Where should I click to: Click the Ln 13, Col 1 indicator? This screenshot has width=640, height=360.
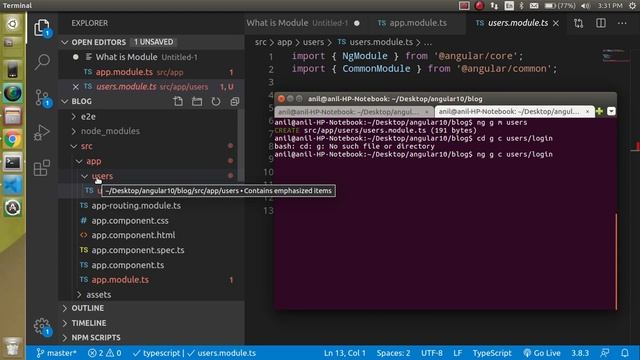click(x=344, y=353)
